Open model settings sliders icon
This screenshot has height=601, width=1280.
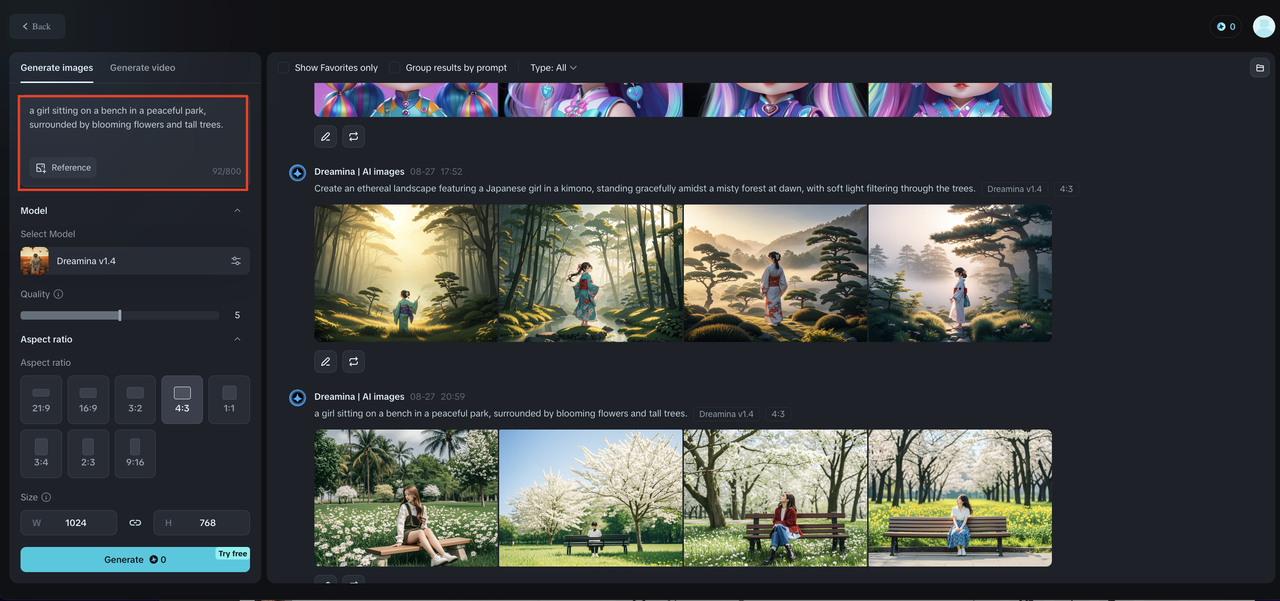click(x=236, y=261)
